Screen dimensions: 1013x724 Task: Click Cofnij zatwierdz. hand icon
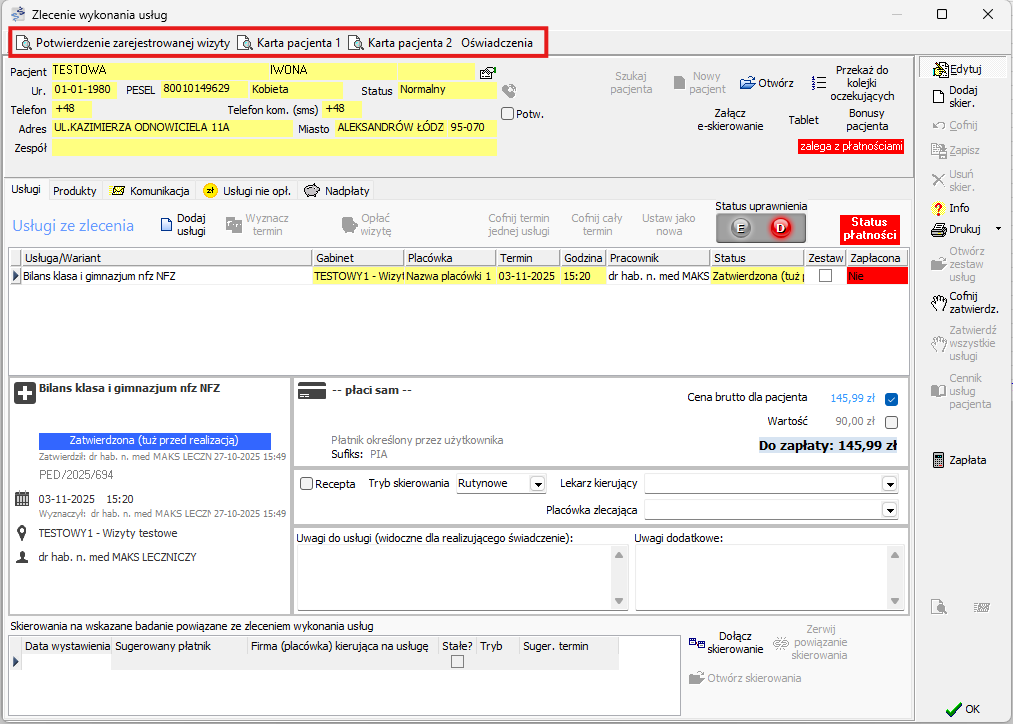[938, 302]
